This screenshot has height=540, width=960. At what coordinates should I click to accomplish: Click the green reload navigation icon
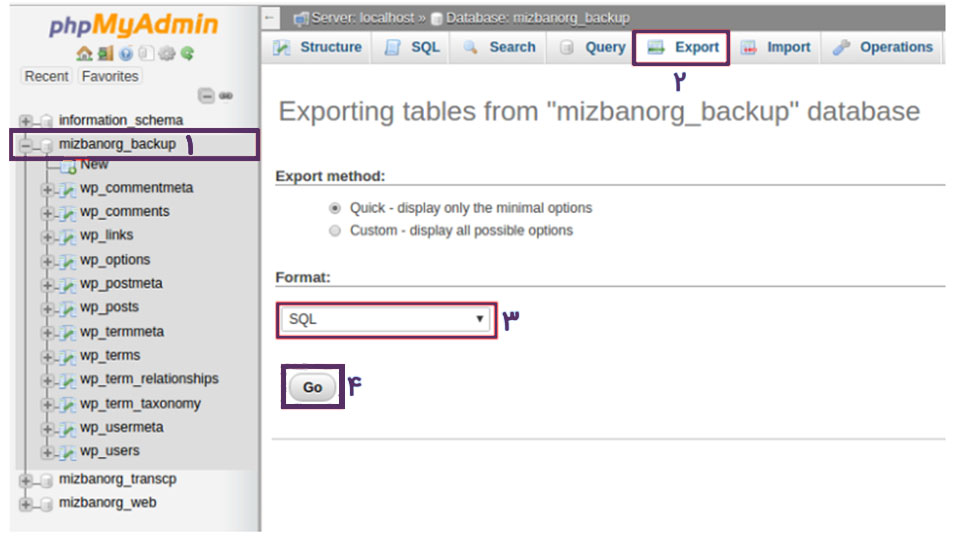tap(187, 54)
